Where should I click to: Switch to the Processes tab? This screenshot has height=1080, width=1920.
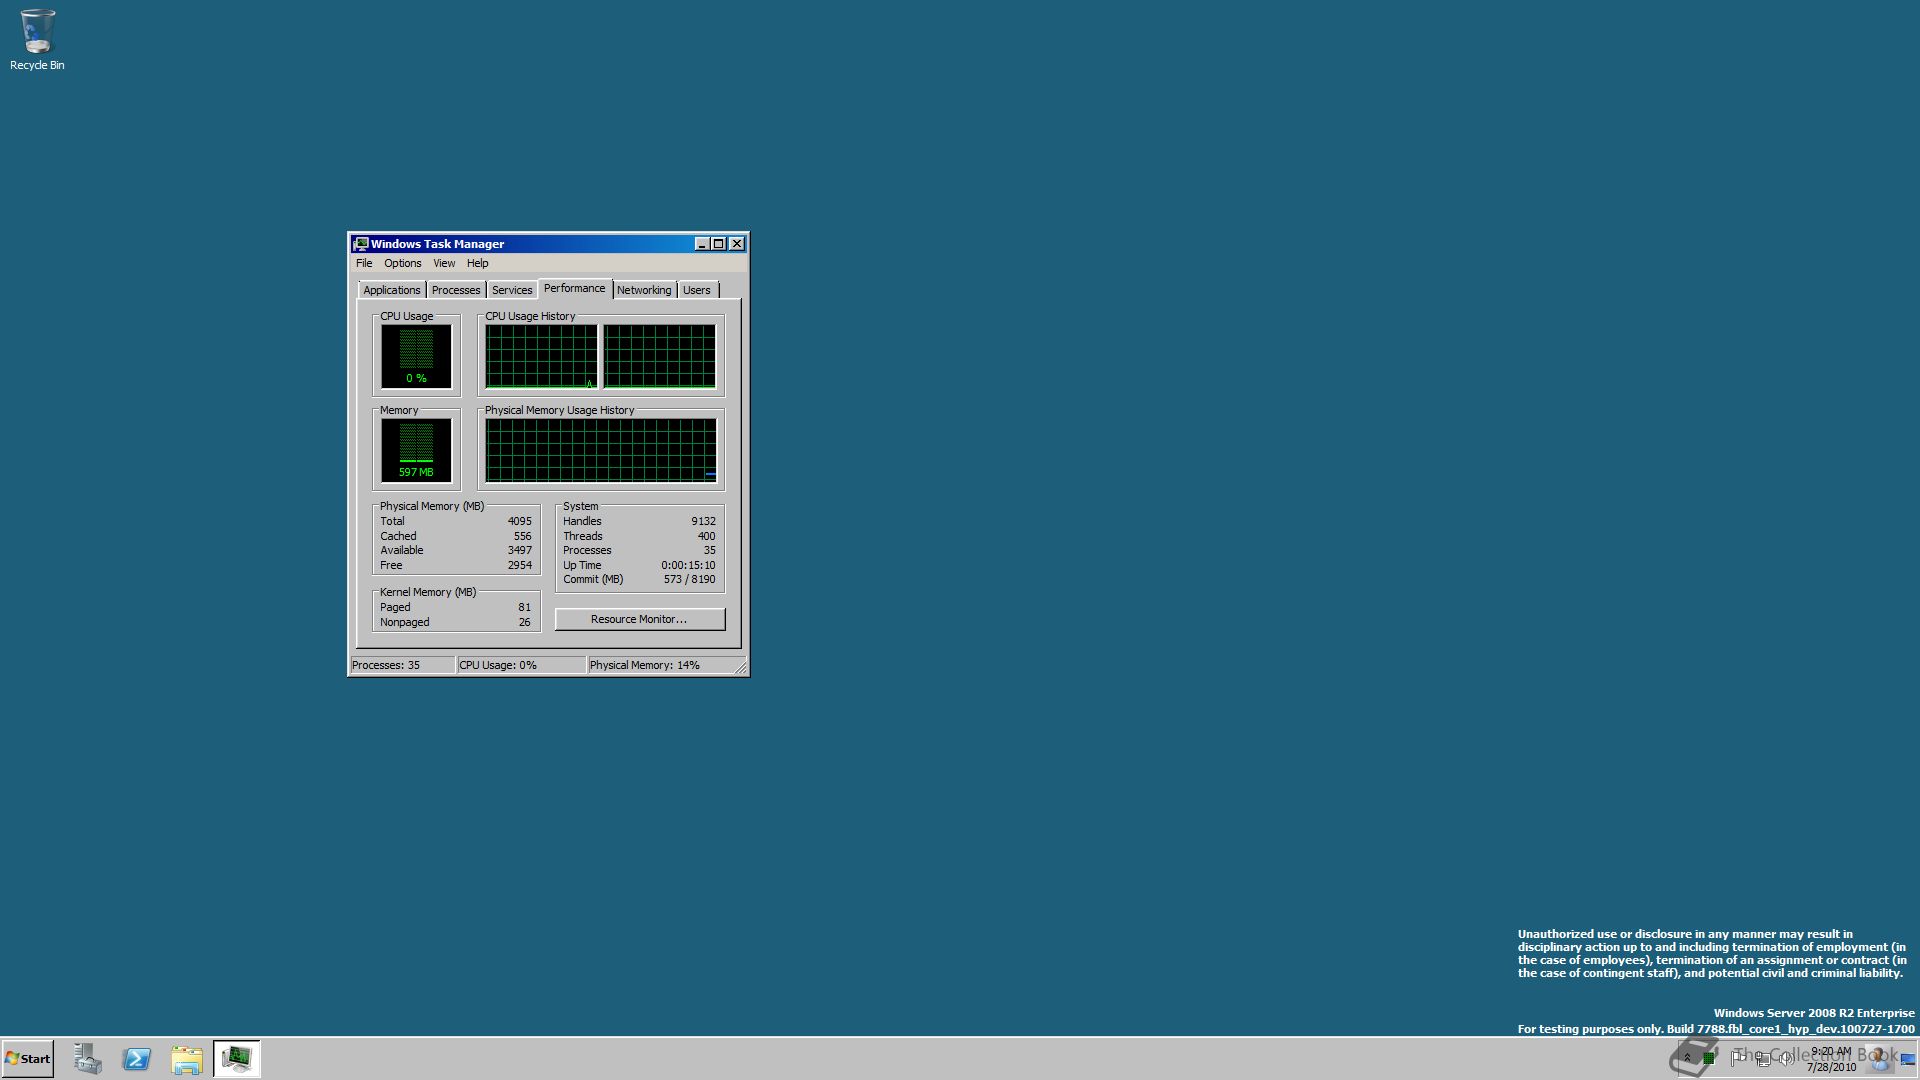click(x=456, y=290)
